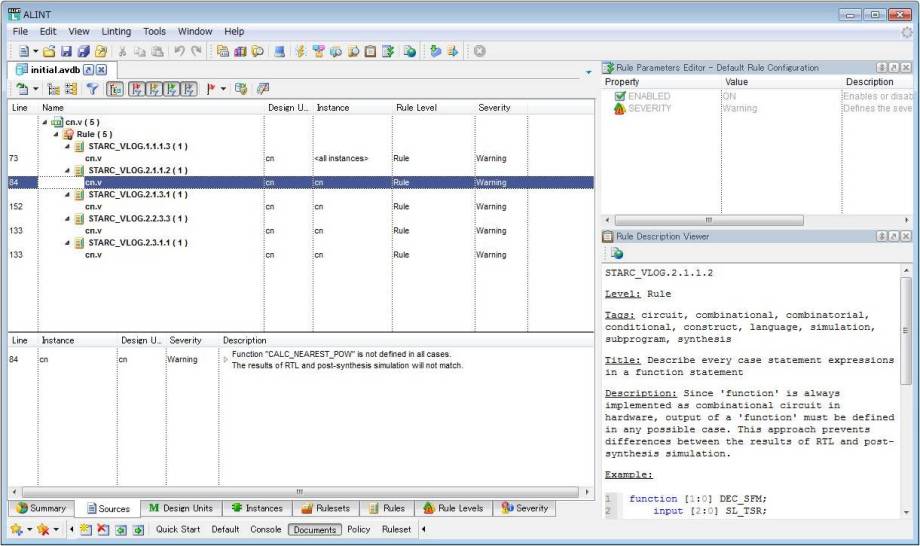Select the SEVERITY property row
The image size is (920, 546).
tap(757, 108)
